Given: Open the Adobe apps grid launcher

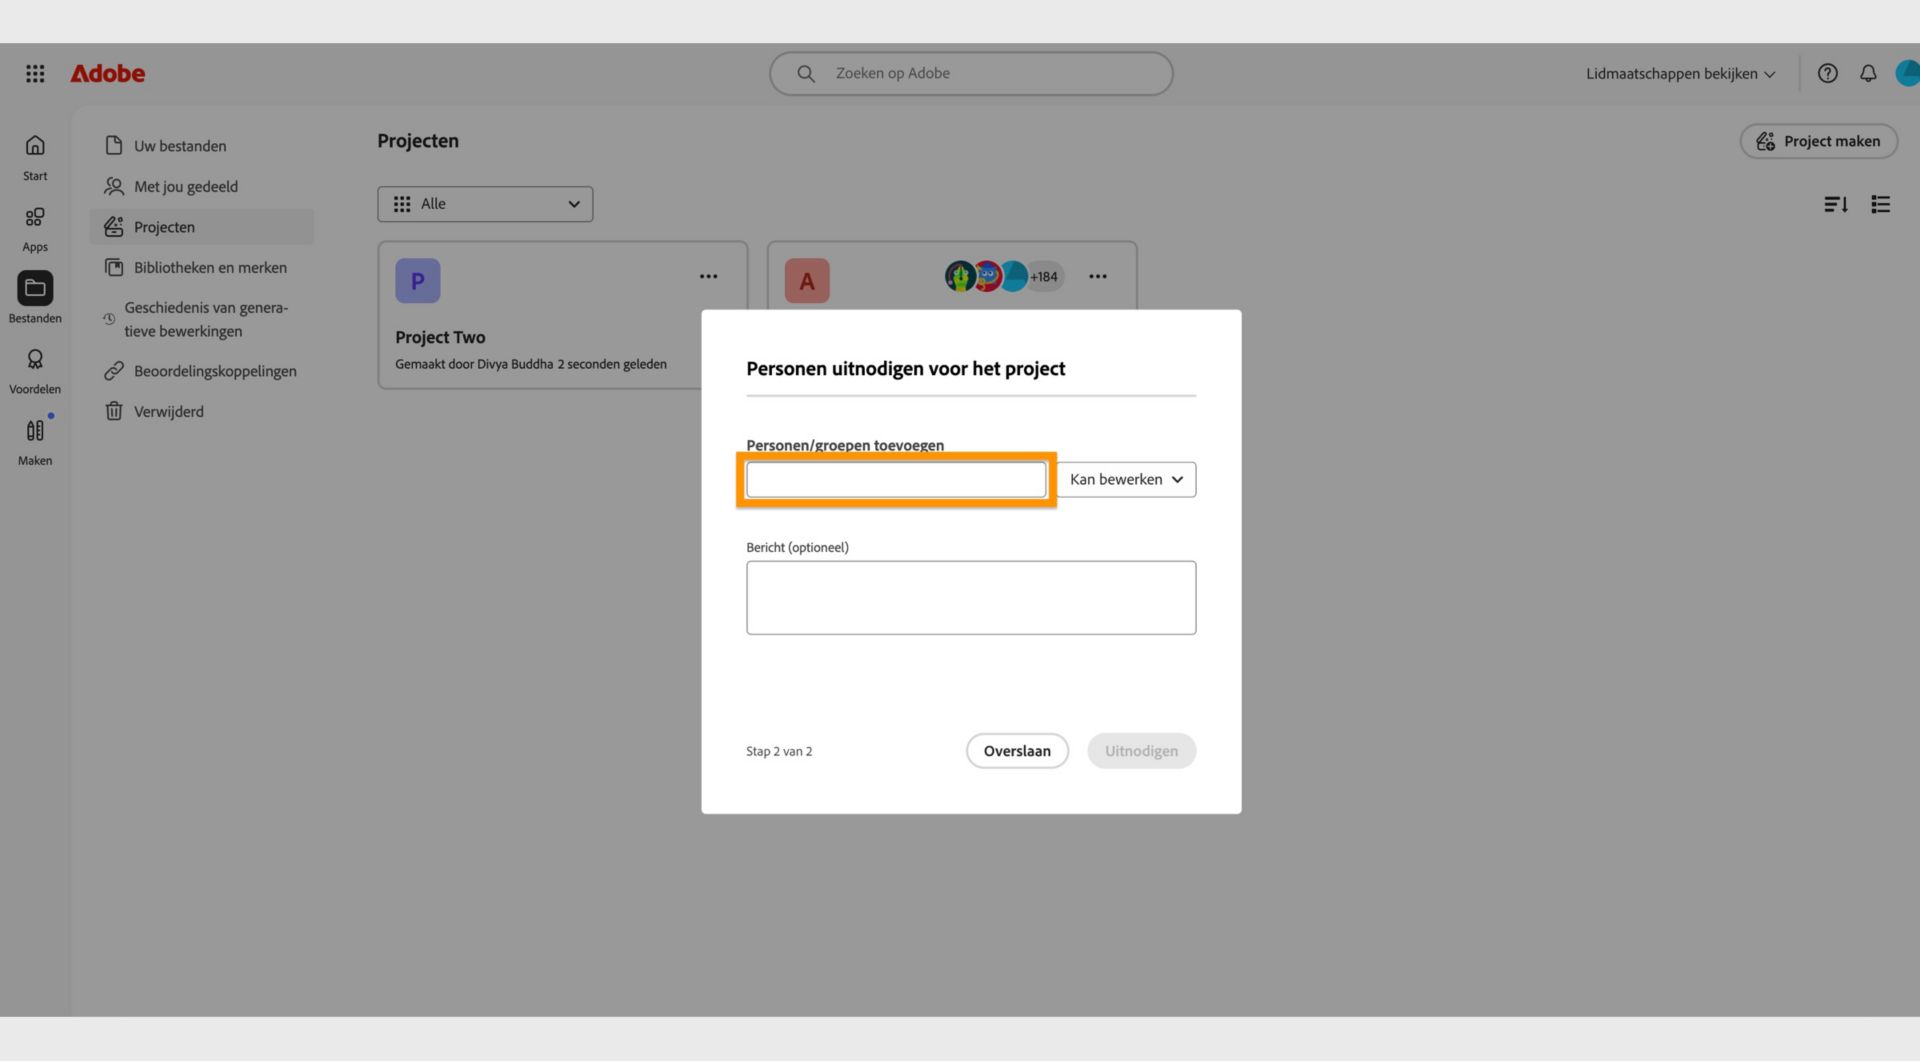Looking at the screenshot, I should 35,73.
